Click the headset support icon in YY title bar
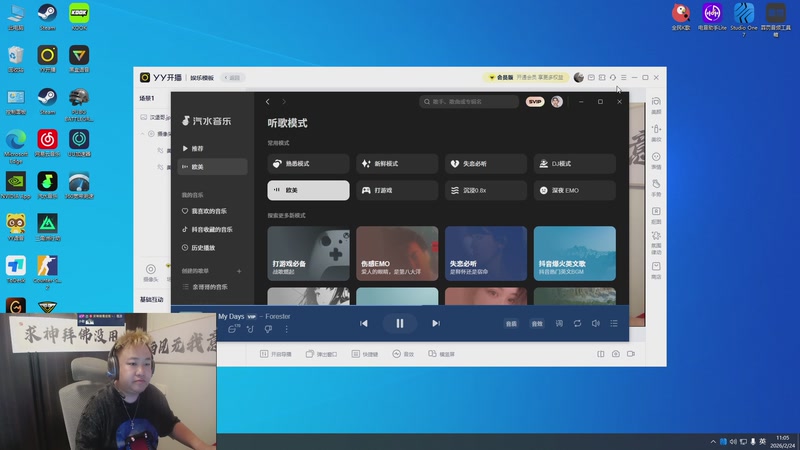This screenshot has height=450, width=800. tap(613, 78)
